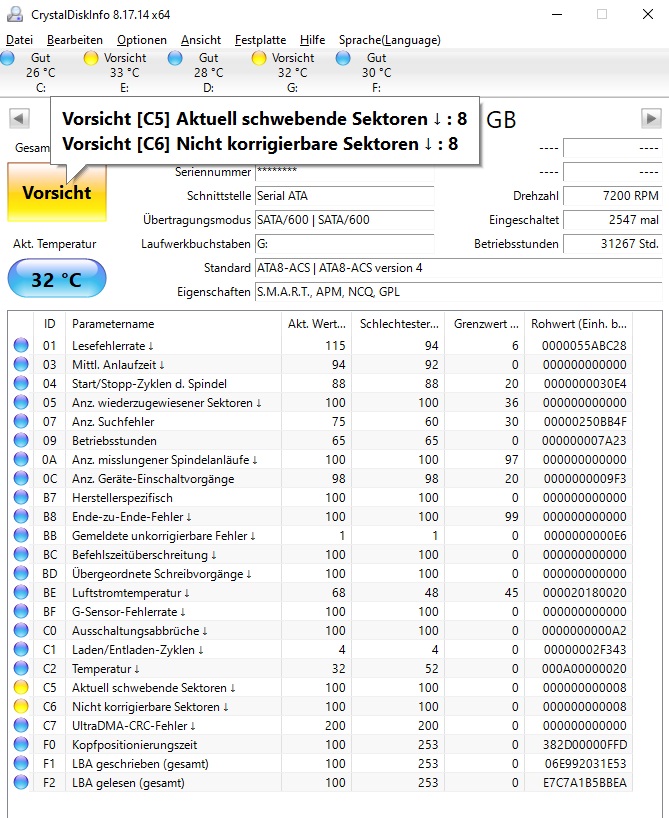Click blue status icon for UltraDMA-CRC-Fehler
Image resolution: width=669 pixels, height=818 pixels.
pos(21,725)
